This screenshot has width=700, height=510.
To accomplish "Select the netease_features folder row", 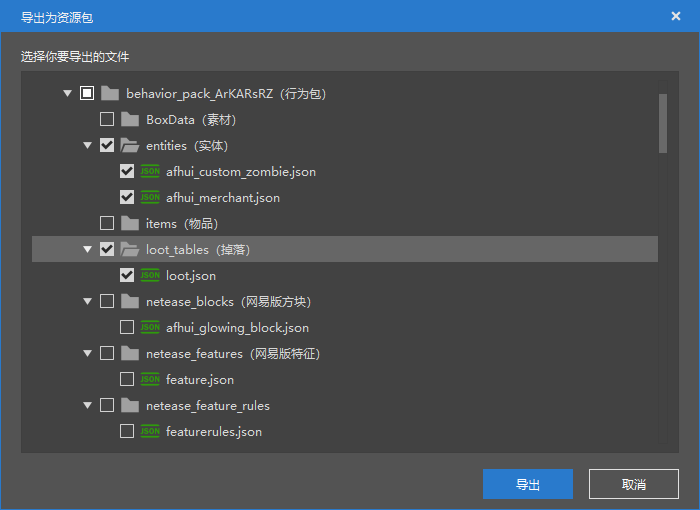I will (232, 353).
